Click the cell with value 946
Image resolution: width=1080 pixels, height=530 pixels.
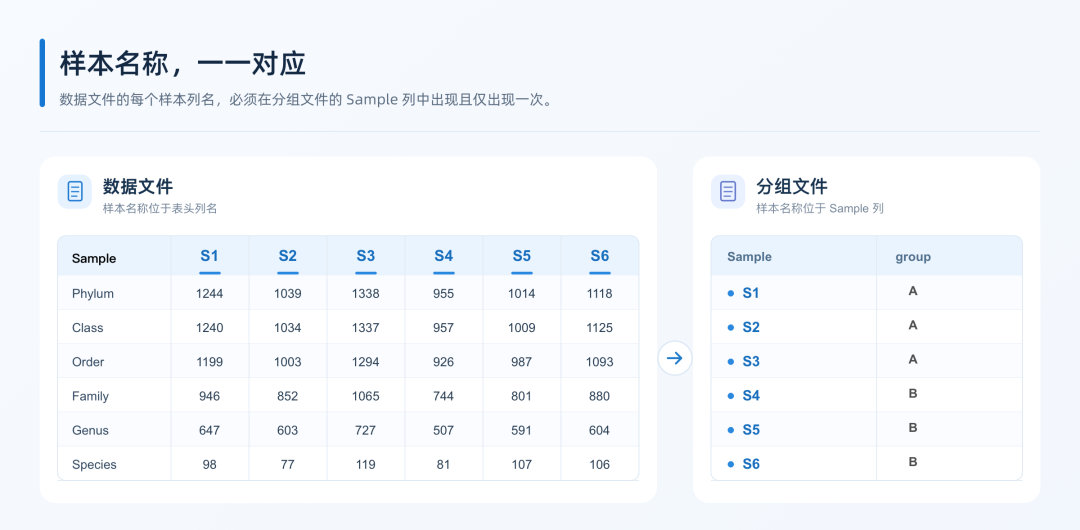pyautogui.click(x=209, y=396)
